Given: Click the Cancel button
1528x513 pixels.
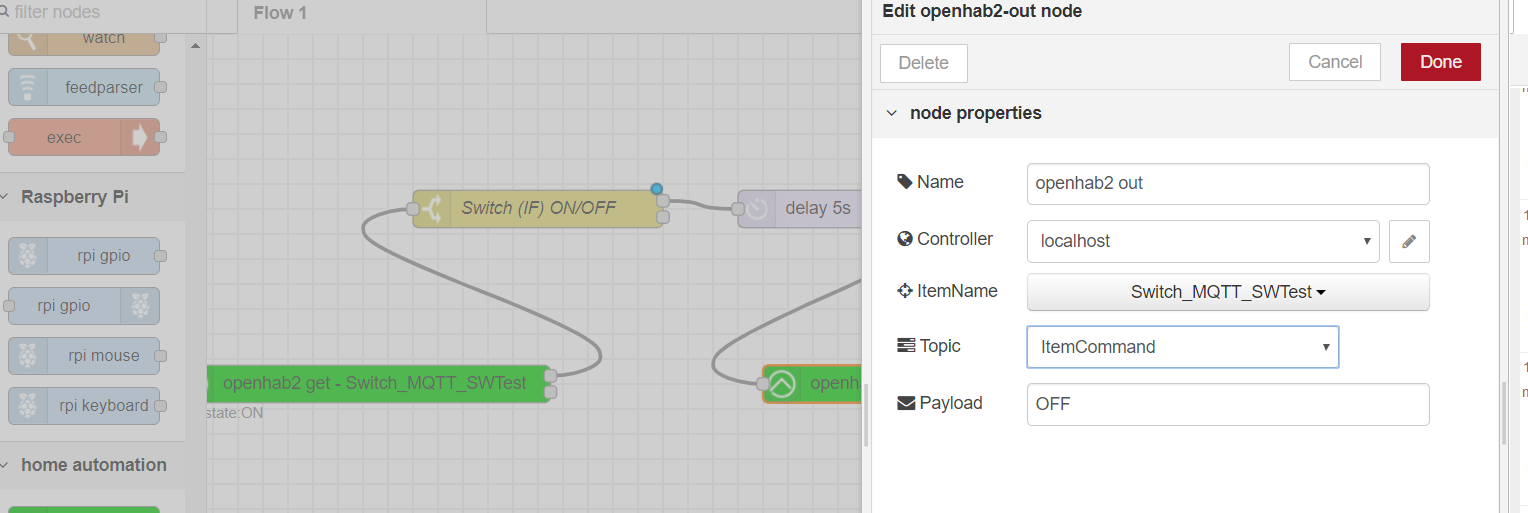Looking at the screenshot, I should (x=1334, y=62).
